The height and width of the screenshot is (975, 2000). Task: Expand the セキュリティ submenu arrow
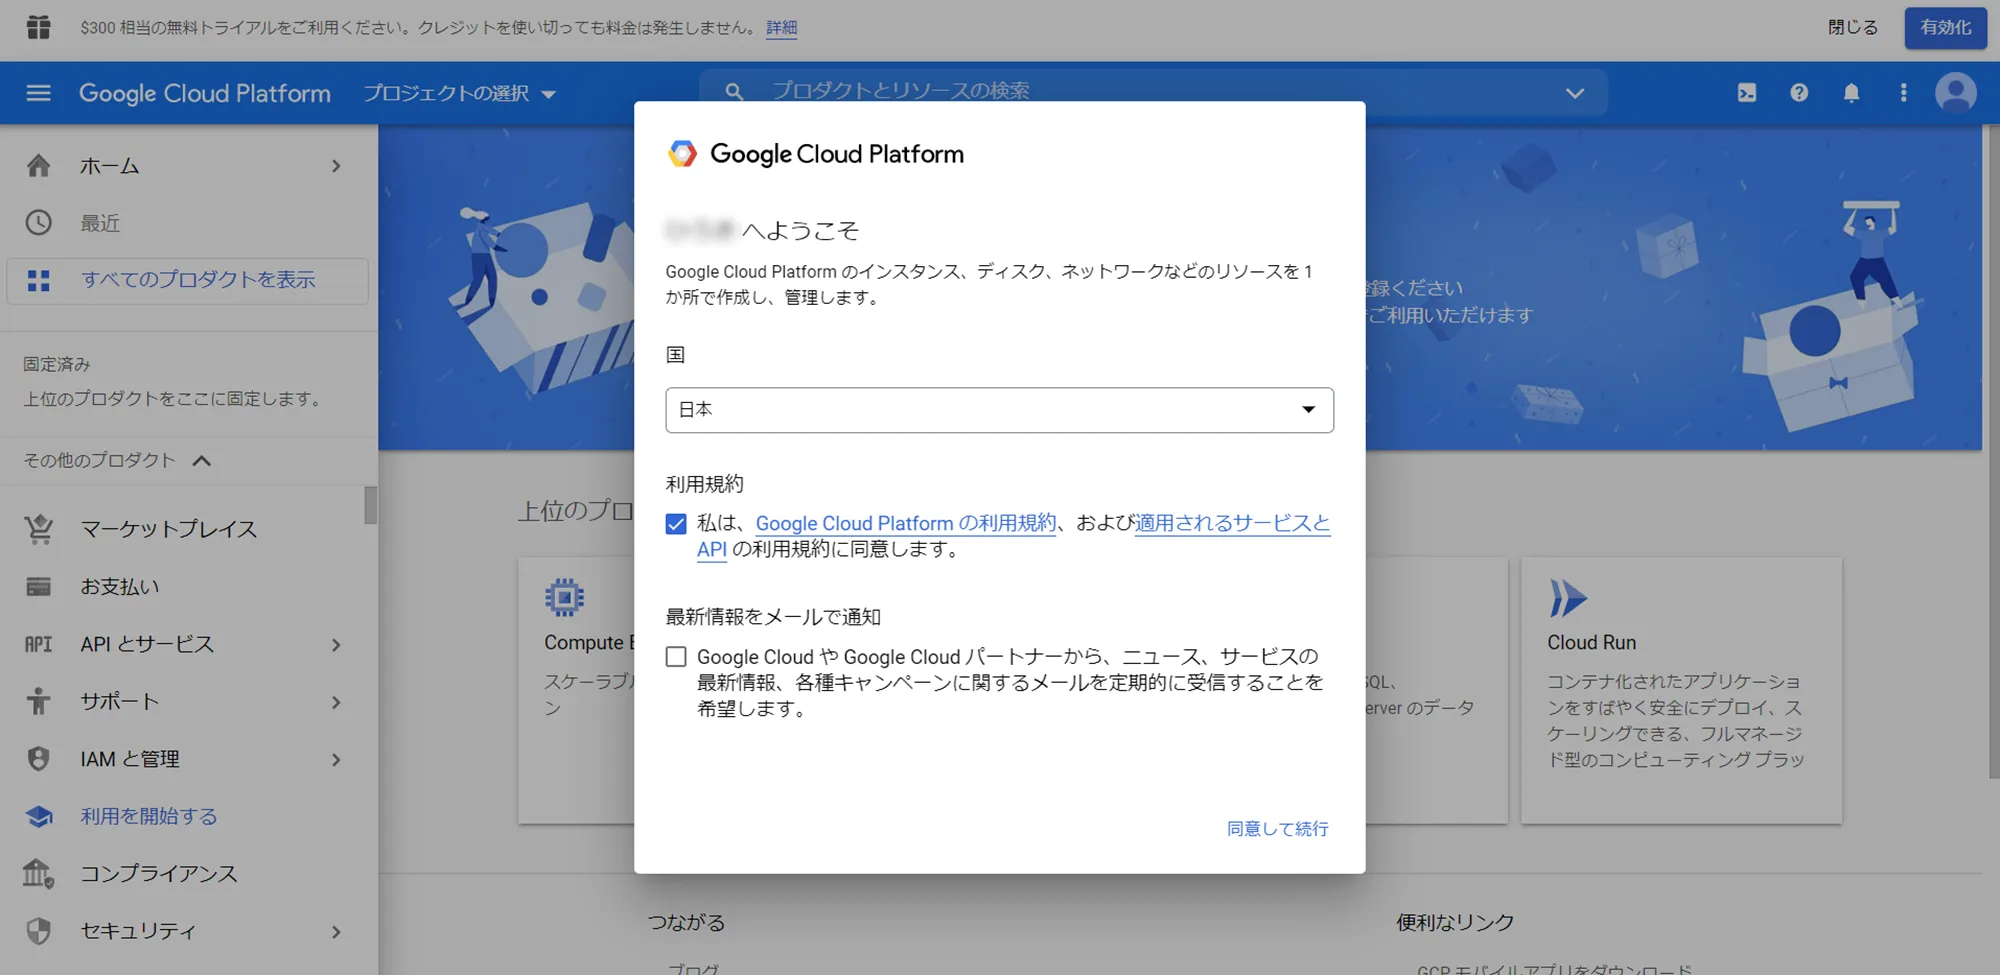[x=336, y=932]
